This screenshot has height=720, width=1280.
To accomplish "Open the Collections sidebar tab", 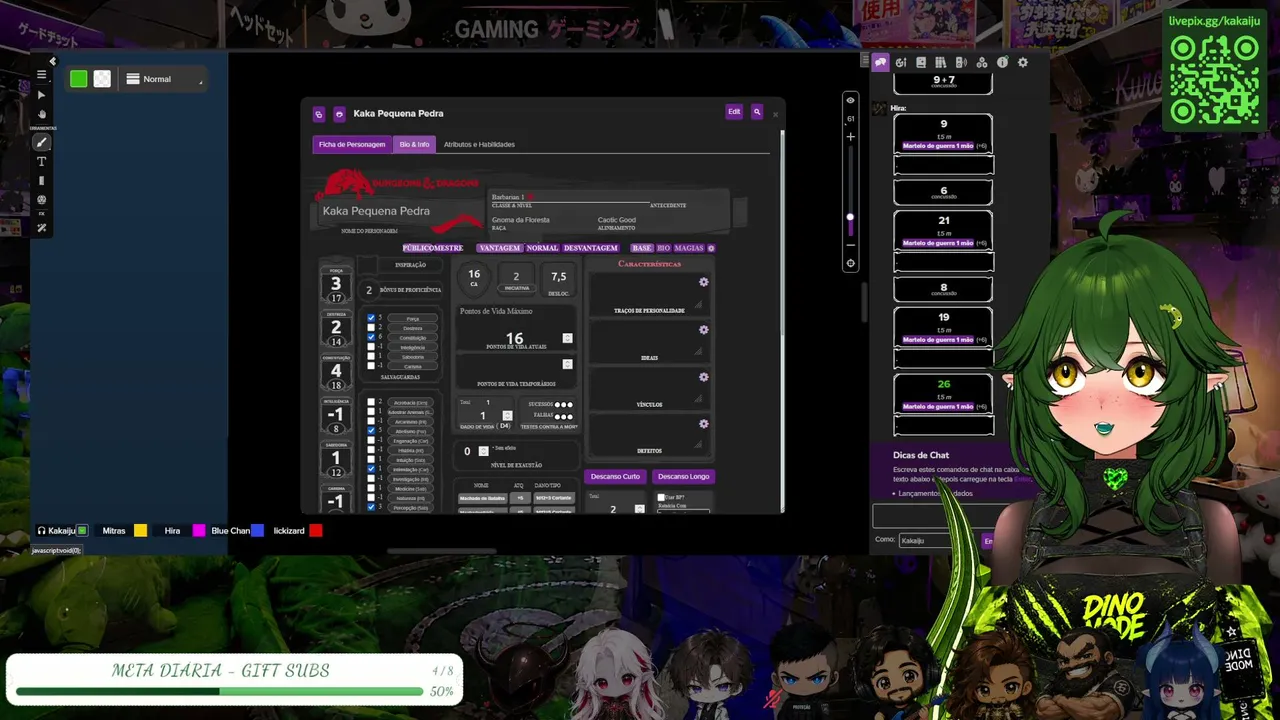I will [x=982, y=63].
